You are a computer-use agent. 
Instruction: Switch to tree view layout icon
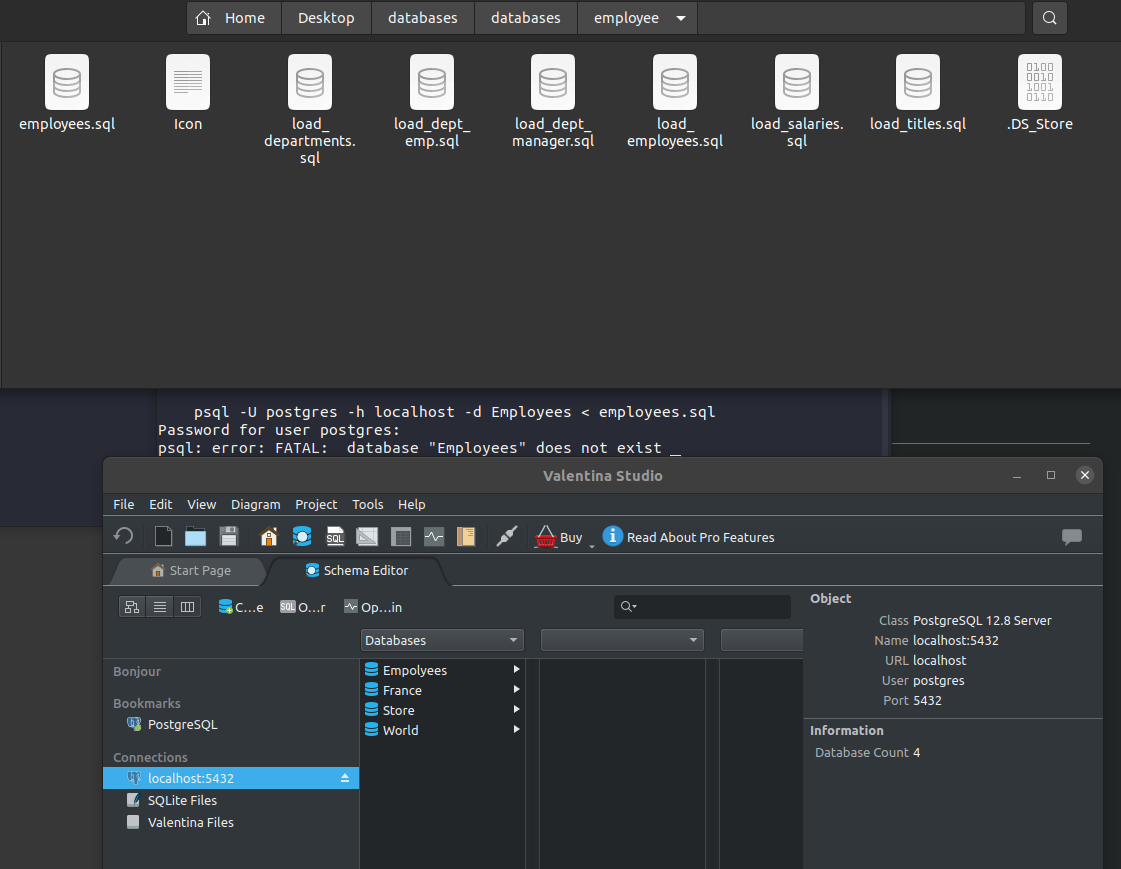[132, 607]
